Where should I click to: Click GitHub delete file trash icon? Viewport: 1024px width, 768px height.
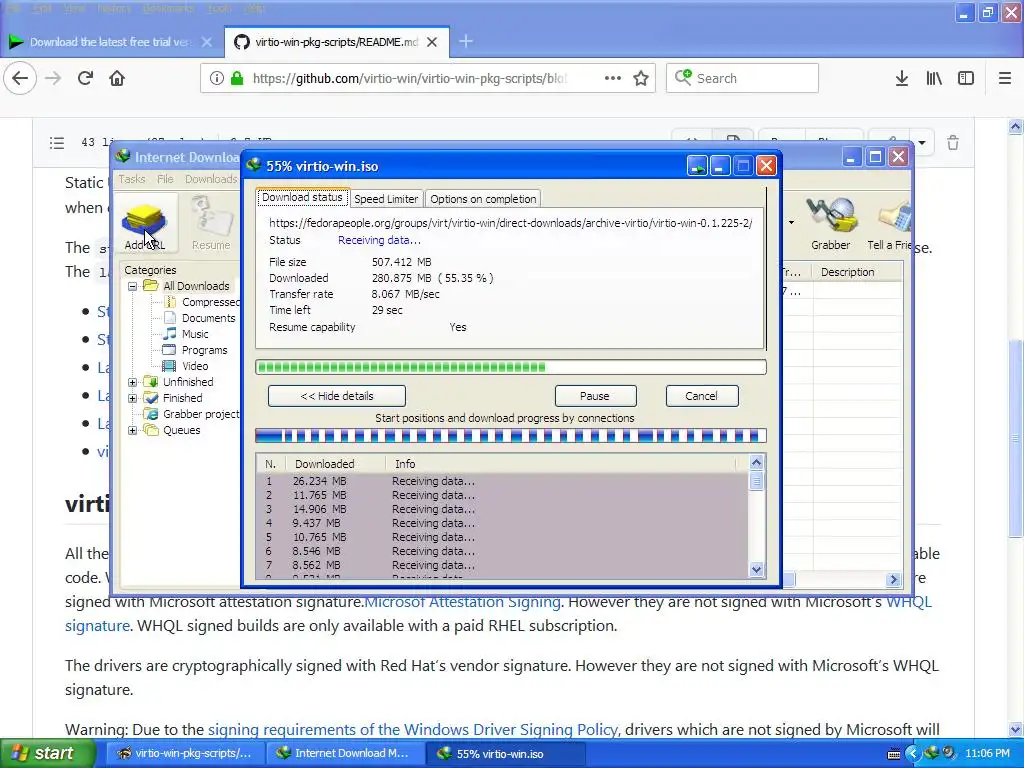coord(953,142)
